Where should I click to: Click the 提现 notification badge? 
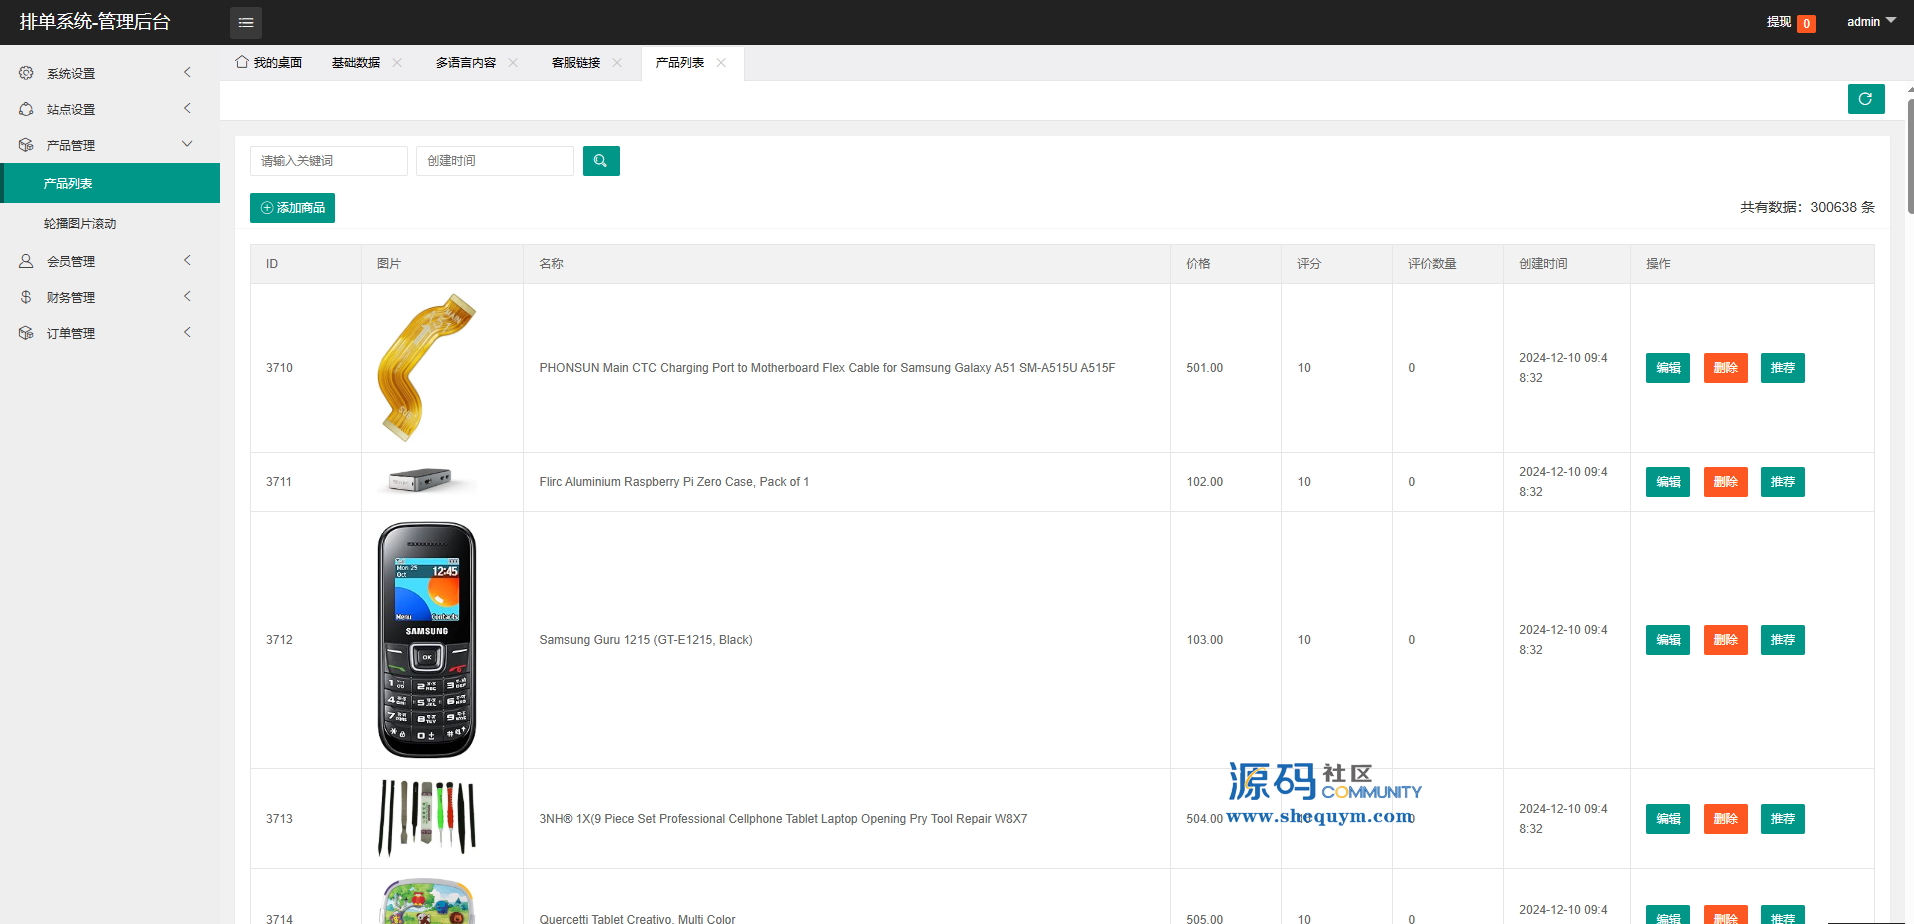click(1805, 23)
